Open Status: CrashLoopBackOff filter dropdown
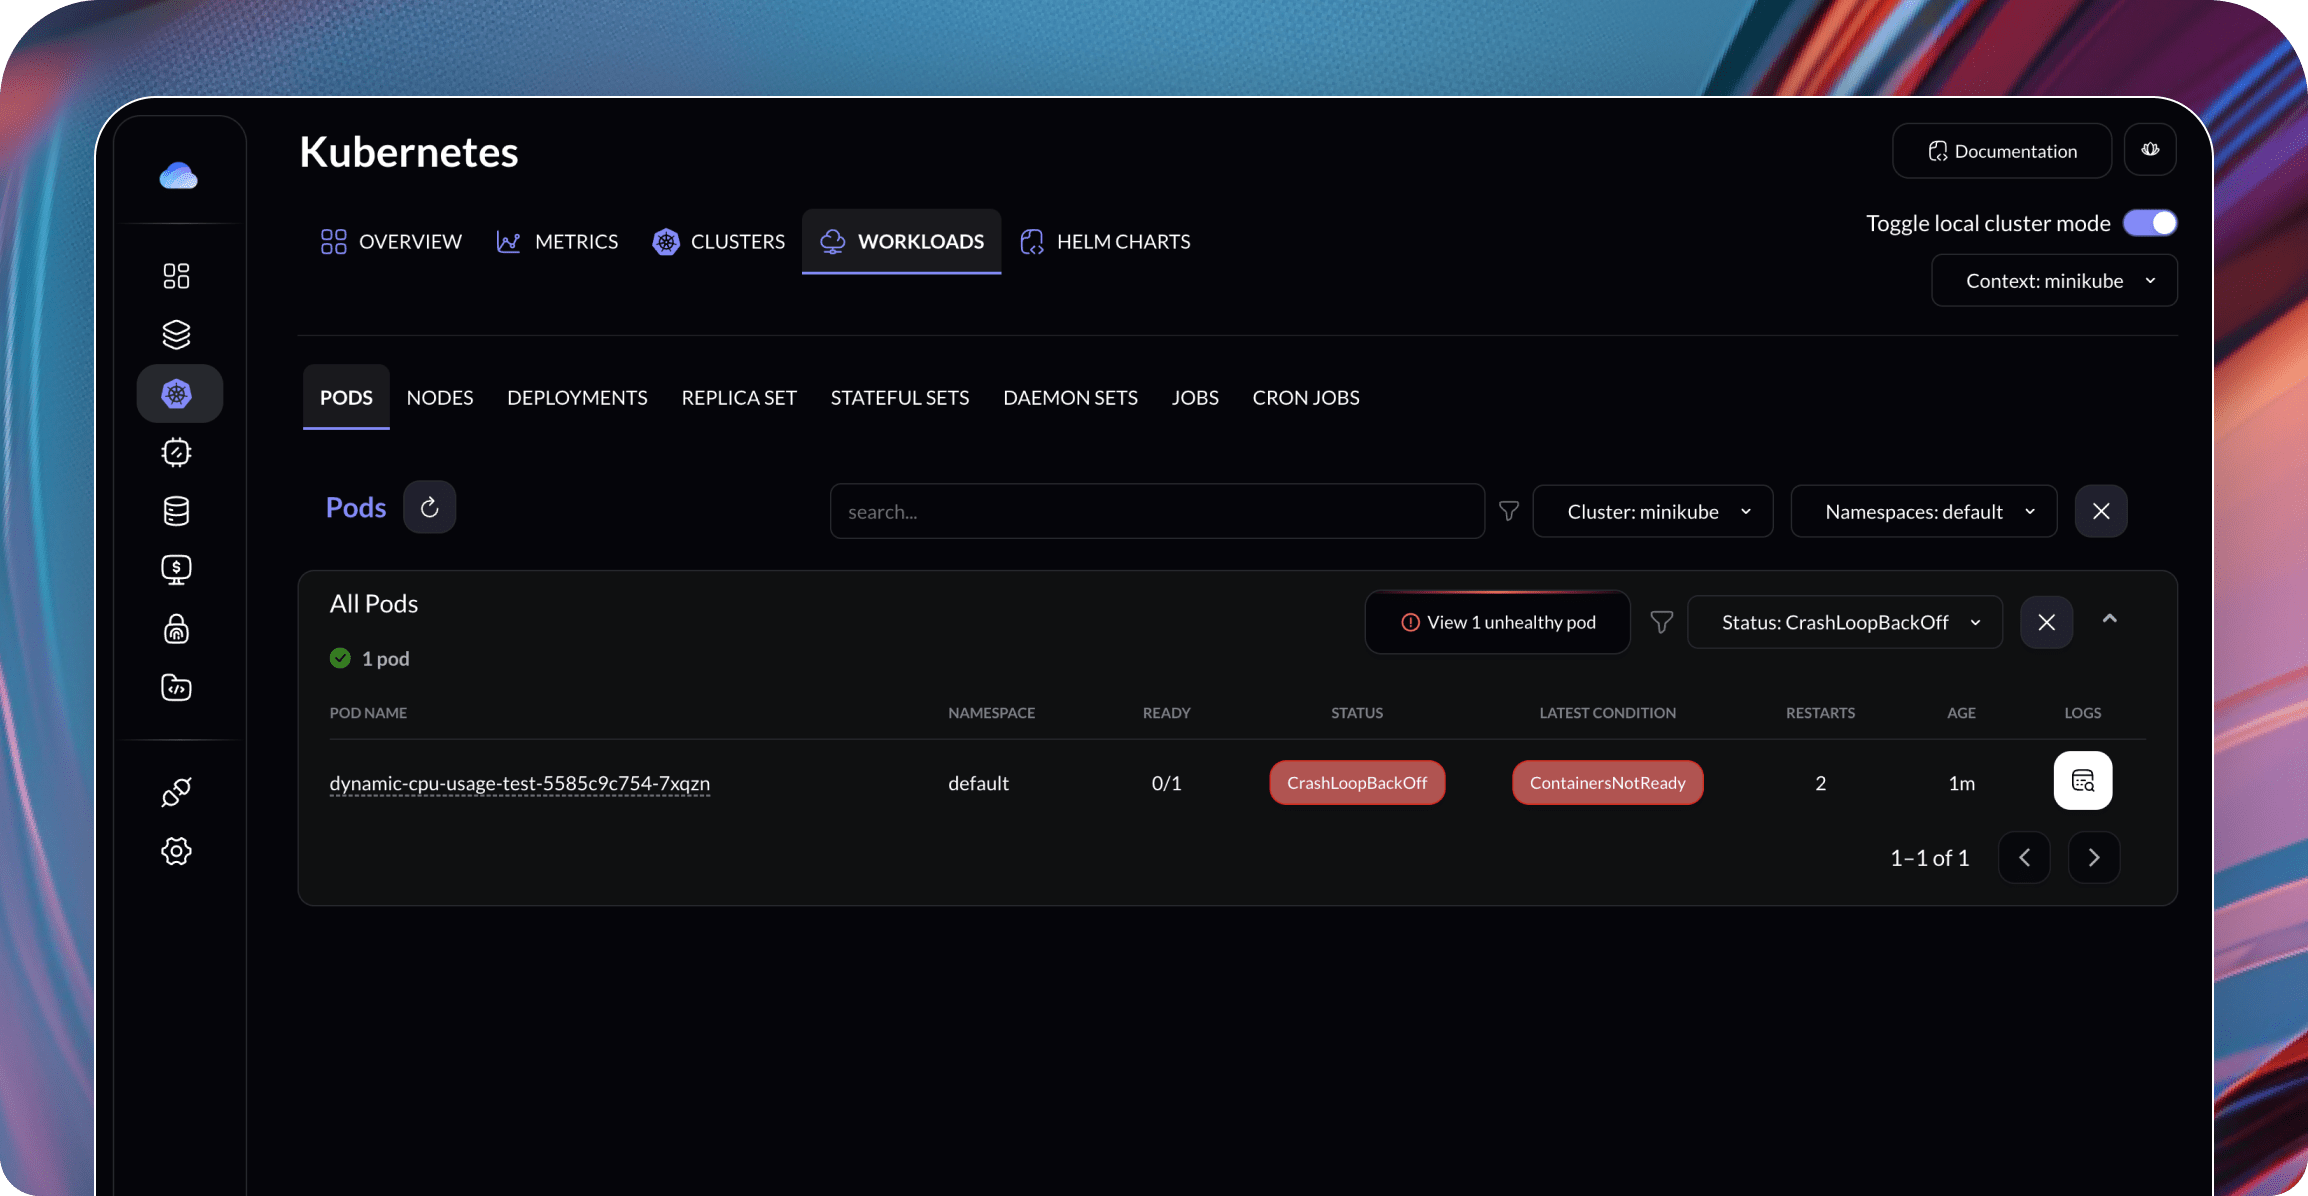Image resolution: width=2308 pixels, height=1196 pixels. (1844, 622)
